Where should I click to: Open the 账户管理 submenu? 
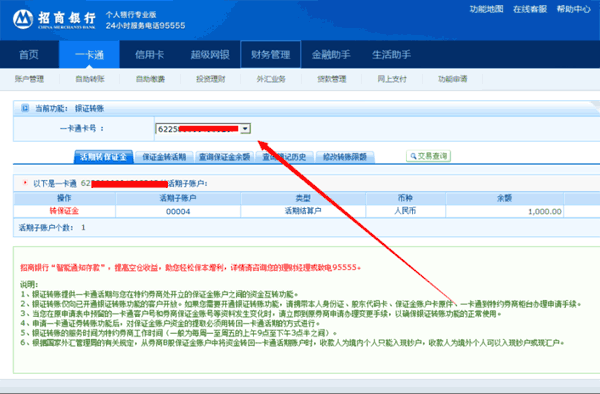(29, 79)
